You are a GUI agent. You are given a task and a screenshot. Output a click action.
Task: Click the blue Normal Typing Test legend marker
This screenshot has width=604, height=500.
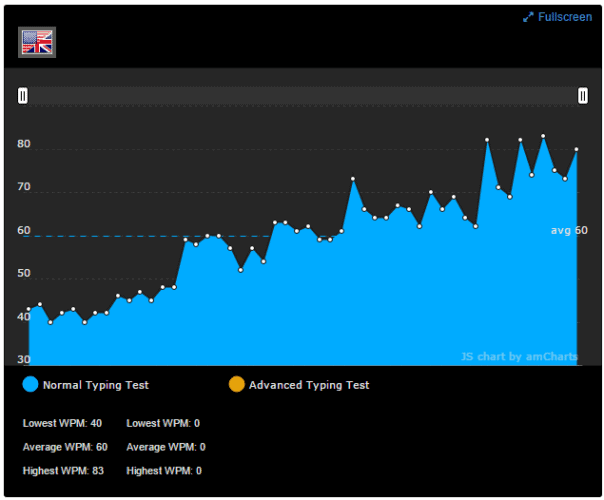[30, 384]
